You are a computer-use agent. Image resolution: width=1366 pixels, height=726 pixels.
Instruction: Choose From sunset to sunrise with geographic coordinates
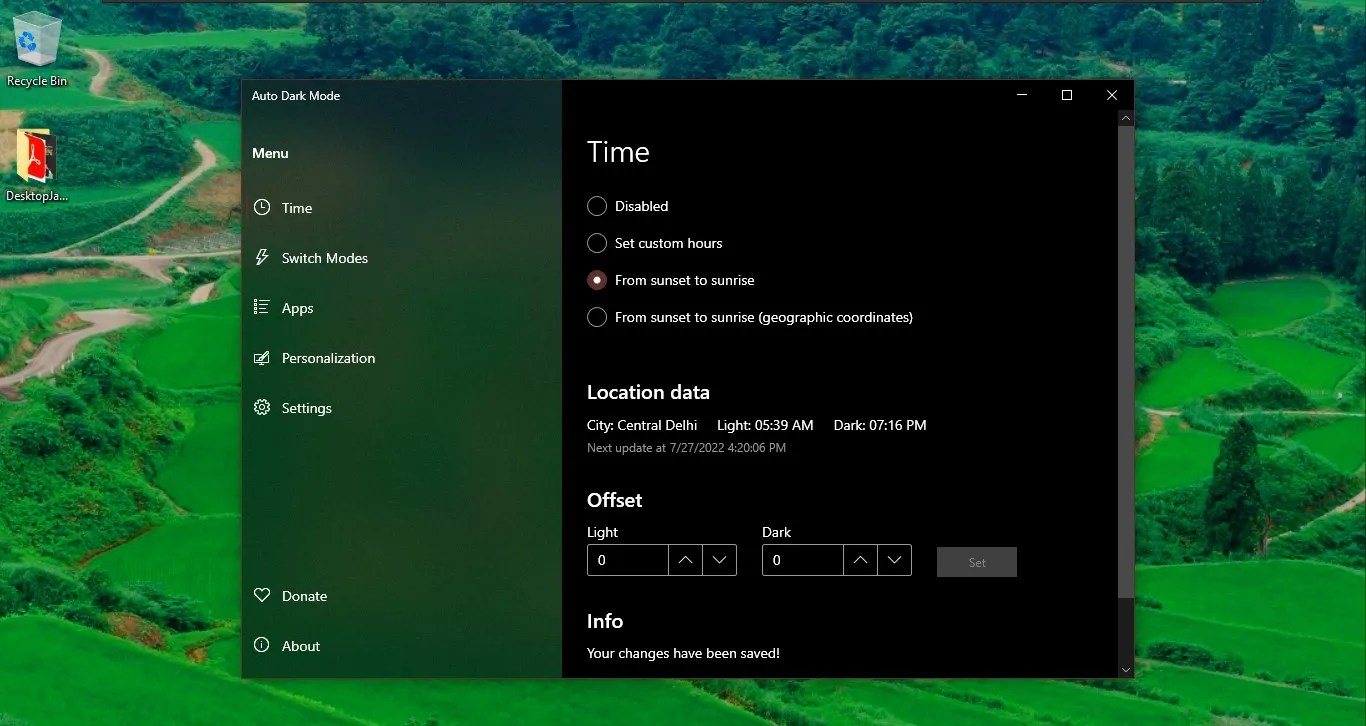pyautogui.click(x=597, y=317)
